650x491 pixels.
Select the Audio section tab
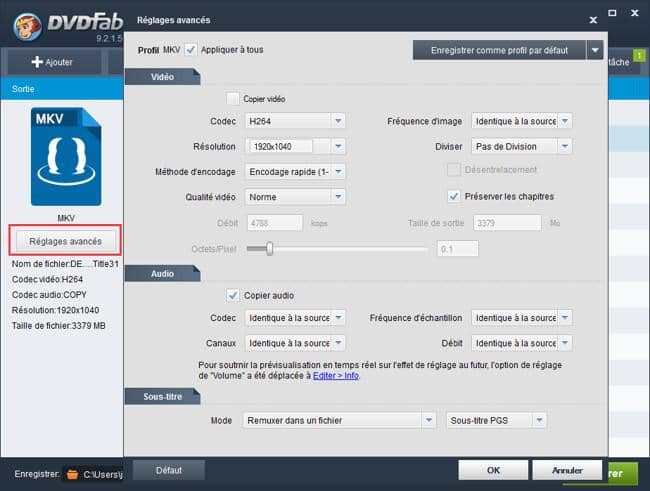pos(162,274)
